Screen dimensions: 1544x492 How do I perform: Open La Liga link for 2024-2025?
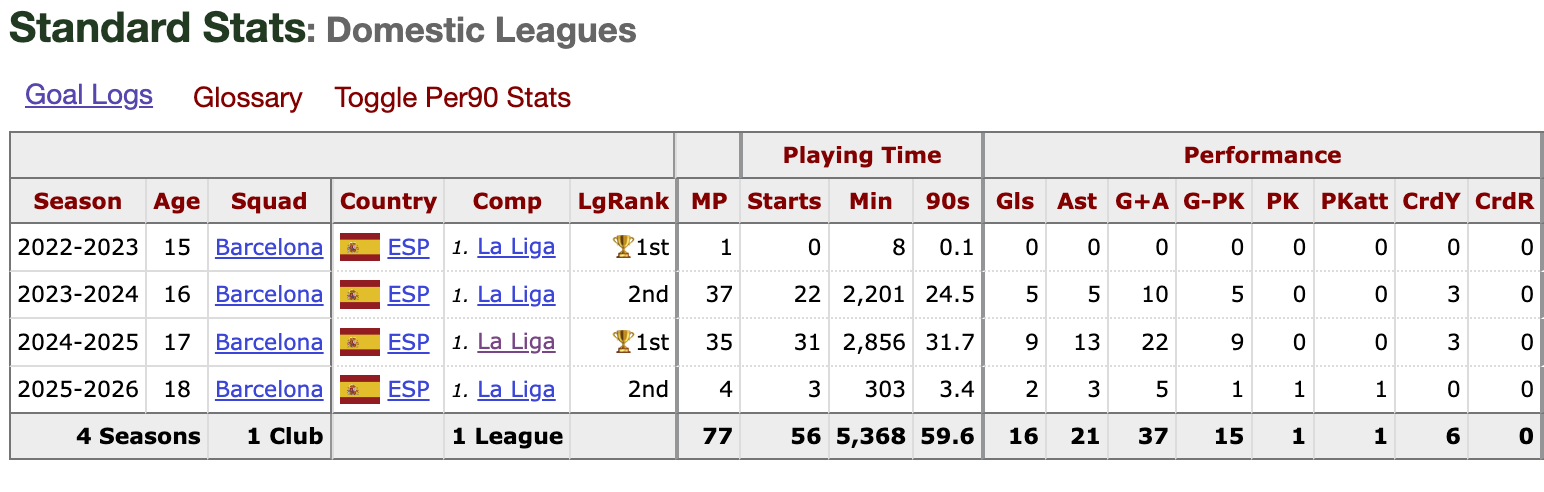[x=516, y=342]
